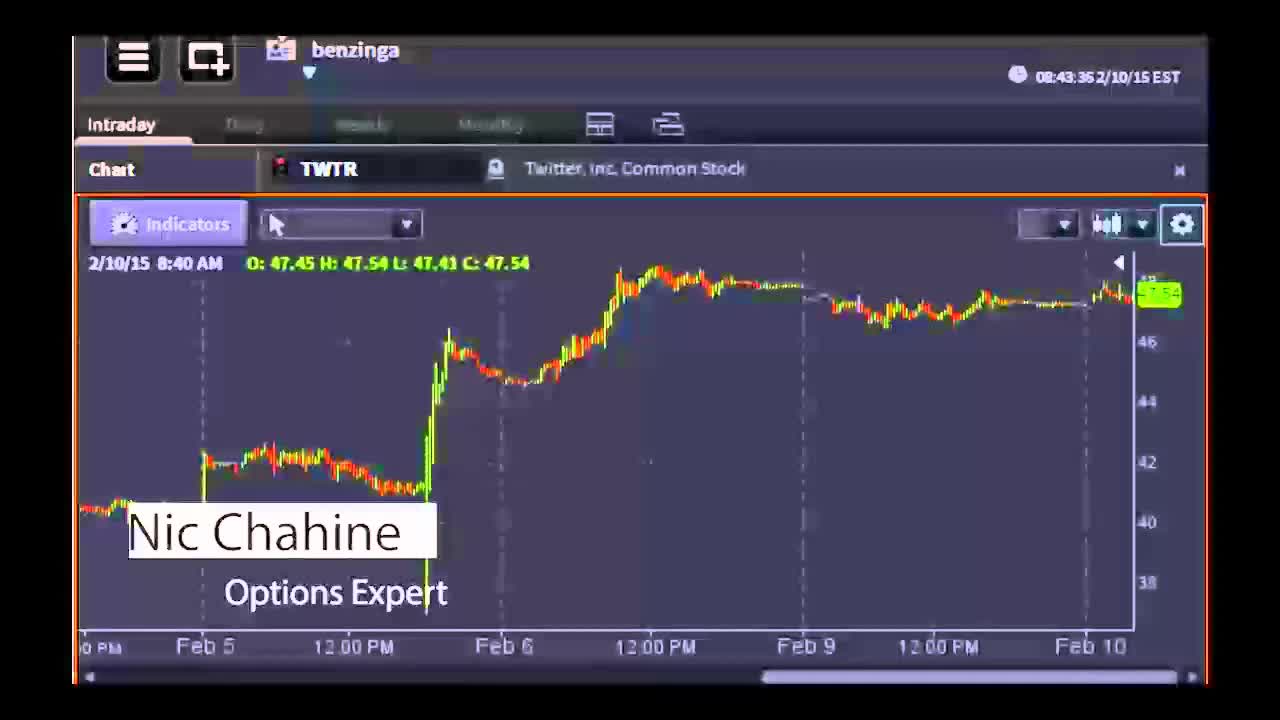Select the pointer cursor tool
The image size is (1280, 720).
click(x=277, y=225)
